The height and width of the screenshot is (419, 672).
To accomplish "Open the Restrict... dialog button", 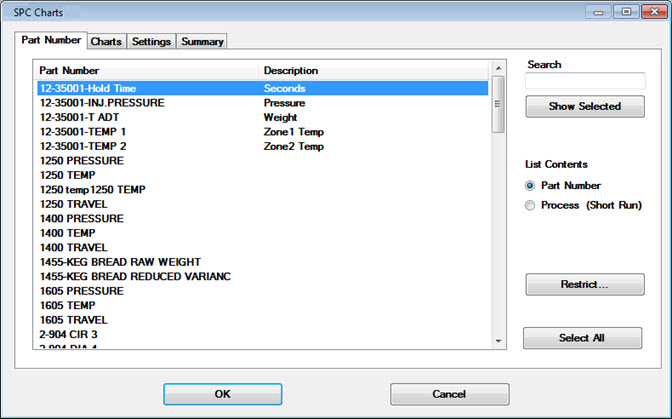I will pos(585,284).
